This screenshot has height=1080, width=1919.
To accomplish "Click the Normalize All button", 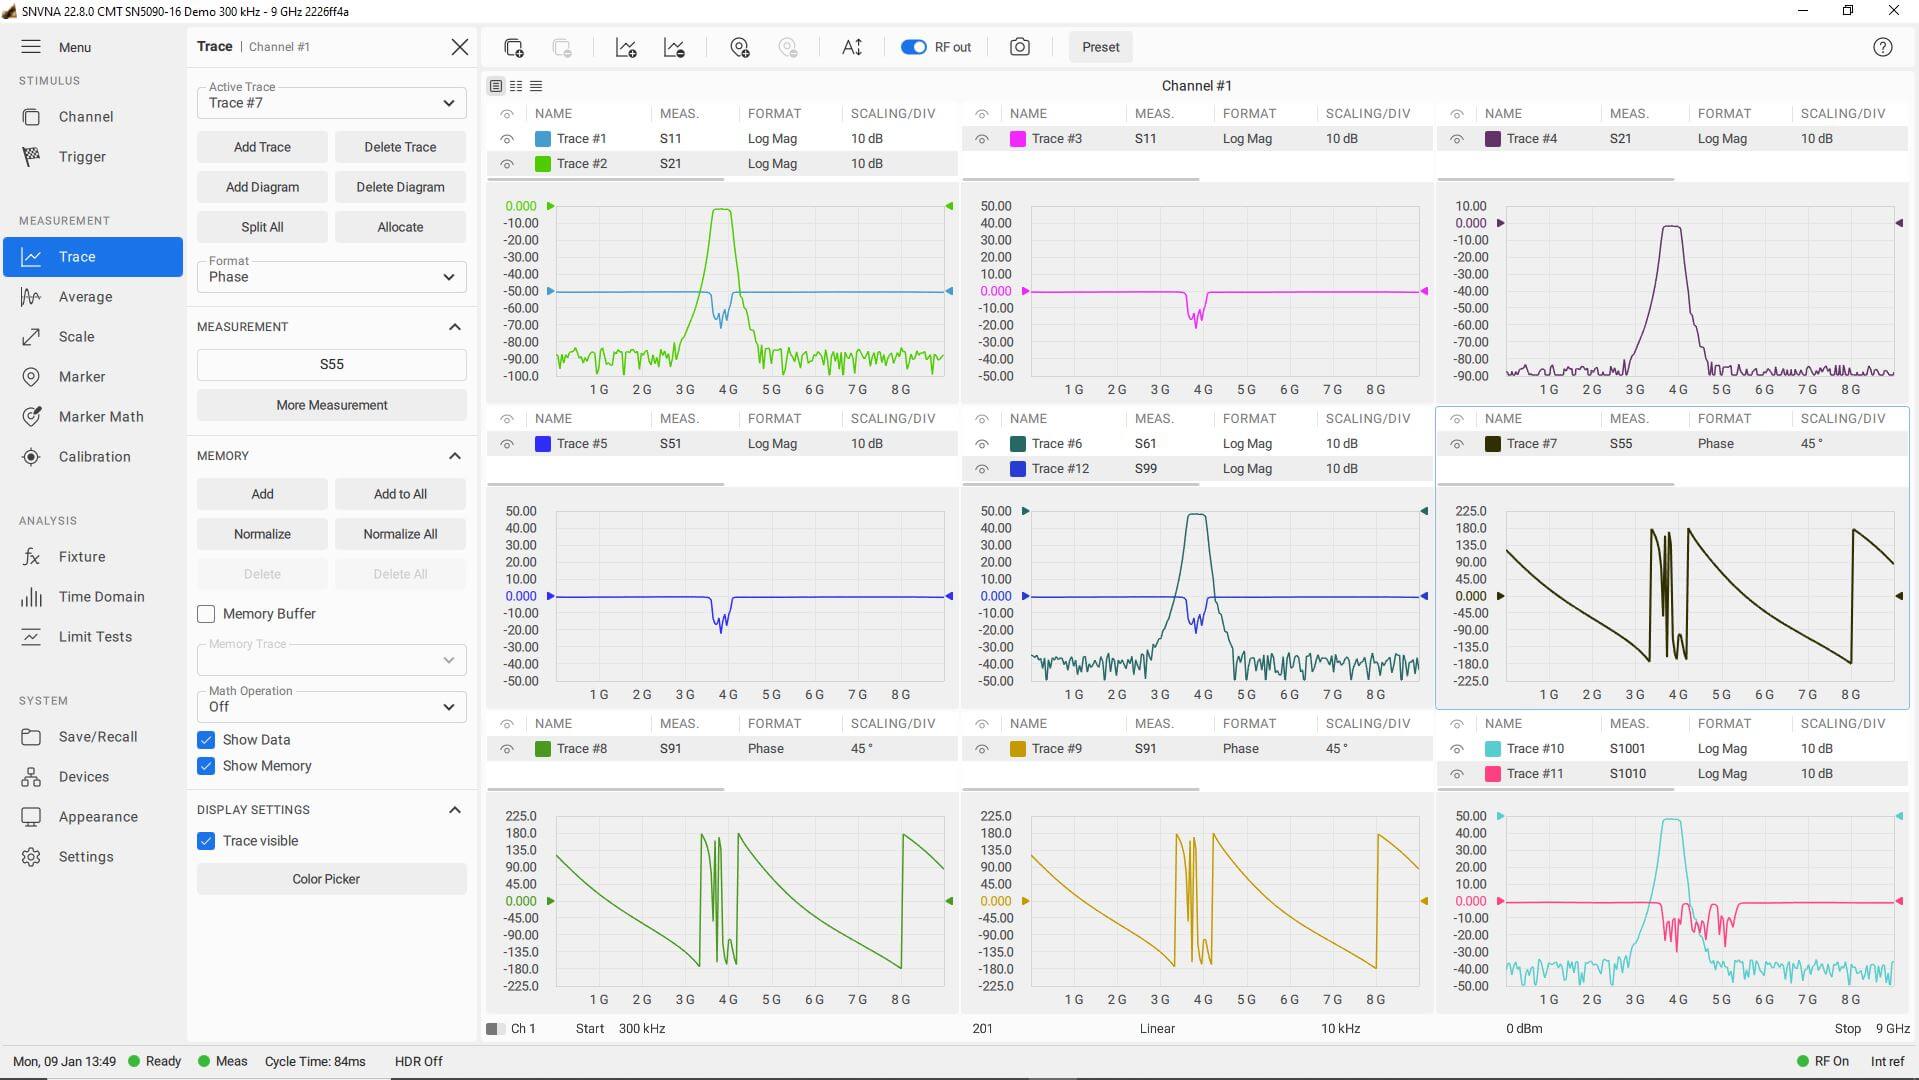I will click(x=400, y=533).
